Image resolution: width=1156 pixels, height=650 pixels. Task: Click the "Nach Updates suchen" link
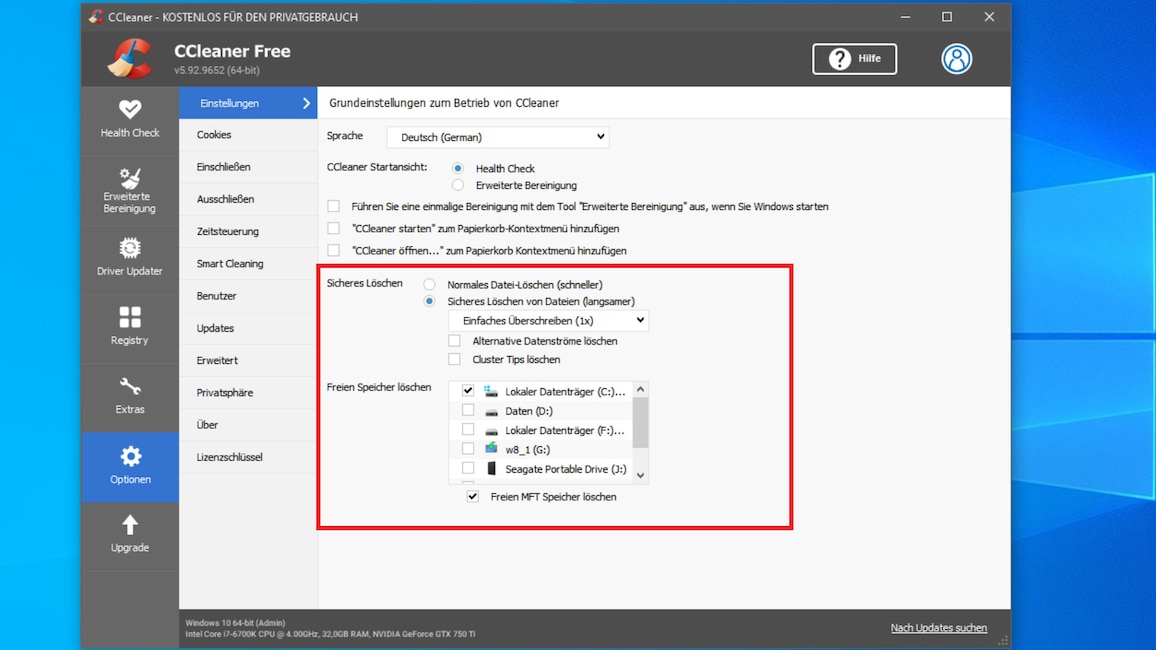click(x=938, y=627)
